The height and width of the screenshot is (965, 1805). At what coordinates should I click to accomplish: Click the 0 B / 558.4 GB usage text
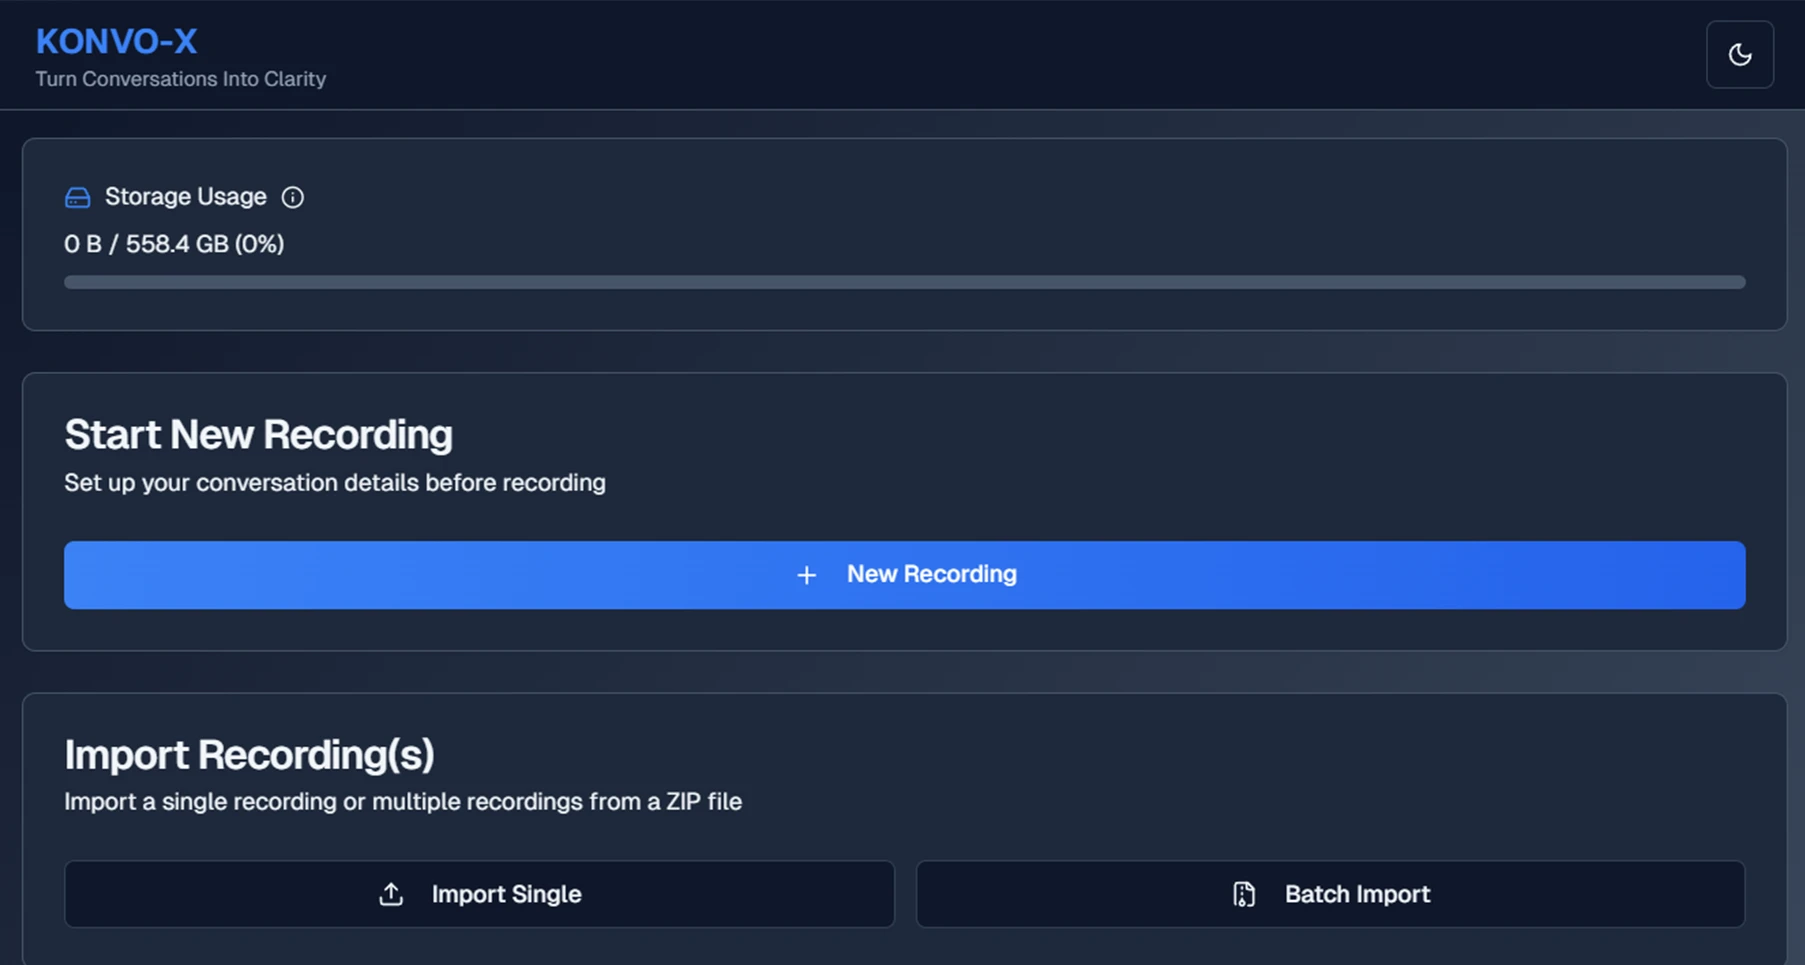[x=175, y=243]
